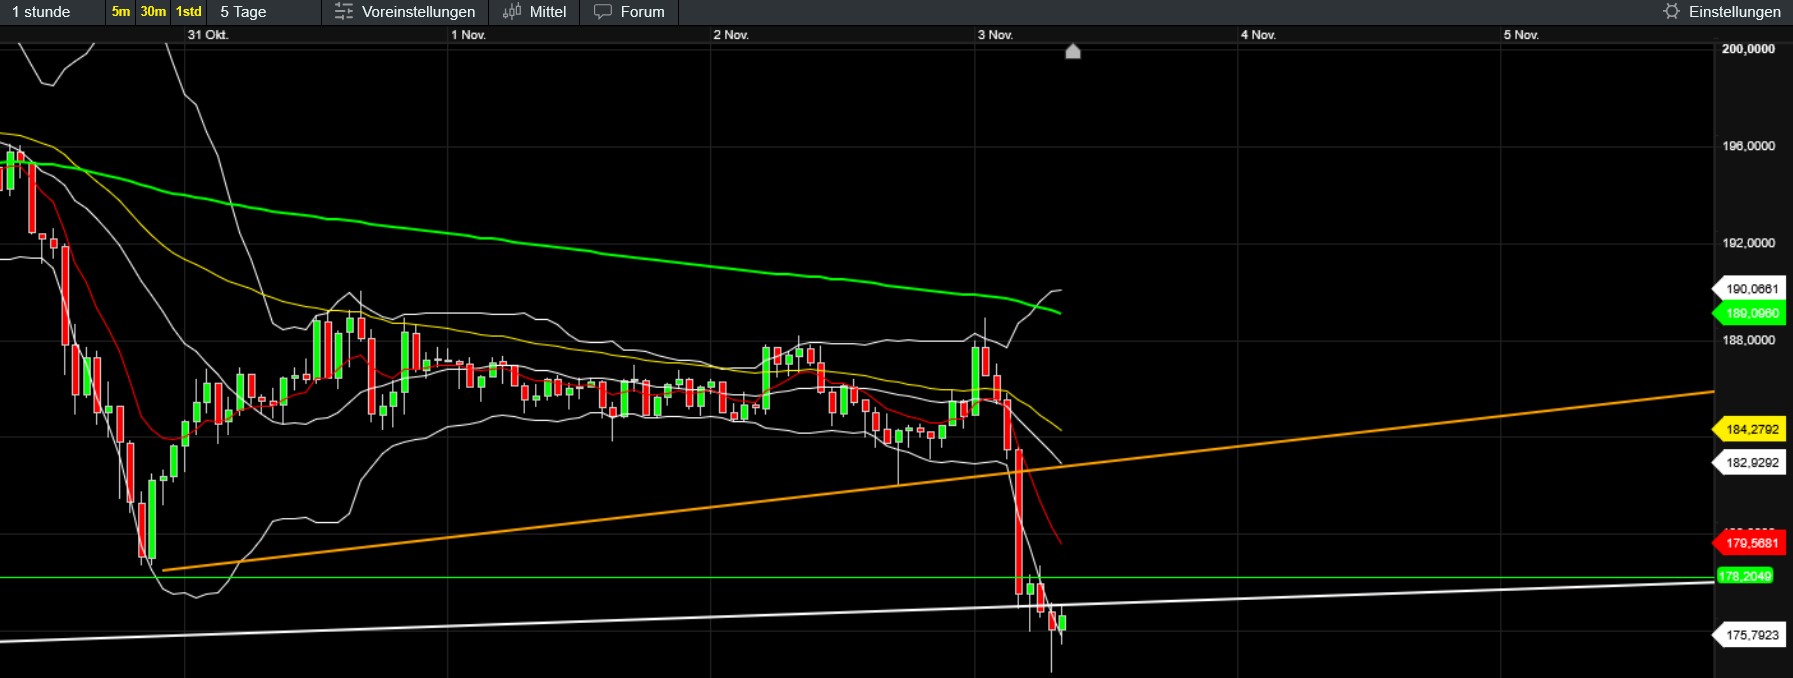
Task: Click the white 182,9292 price label
Action: (x=1751, y=463)
